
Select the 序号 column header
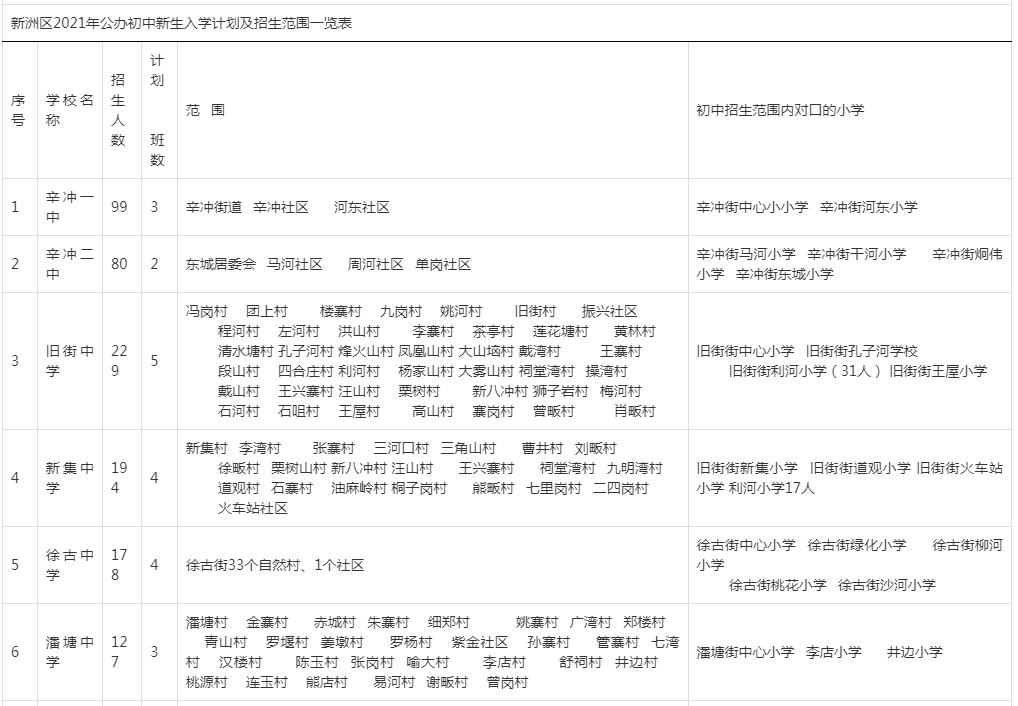click(x=18, y=110)
